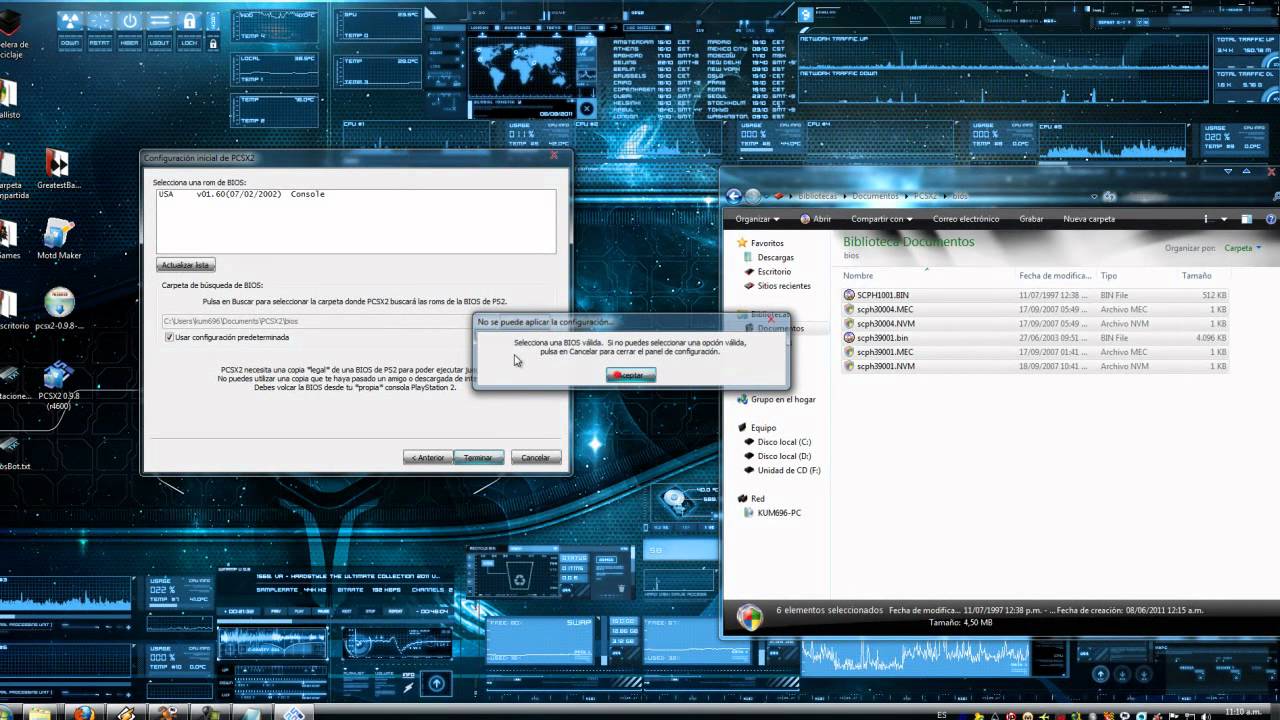This screenshot has width=1280, height=720.
Task: Open GreatestBa... desktop shortcut
Action: (x=58, y=169)
